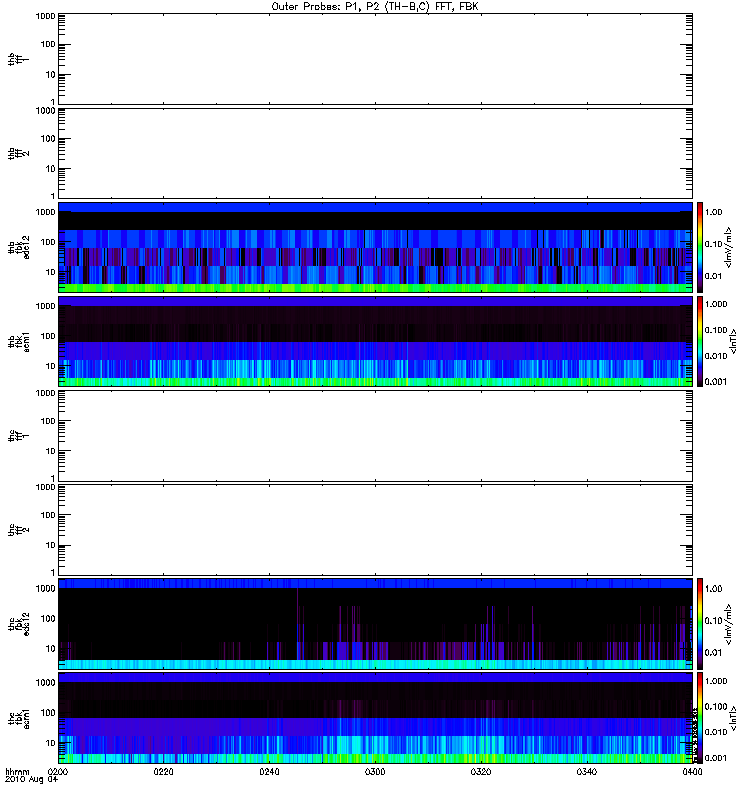
Task: Click the thb fbk scm1 panel color bar
Action: pyautogui.click(x=700, y=341)
